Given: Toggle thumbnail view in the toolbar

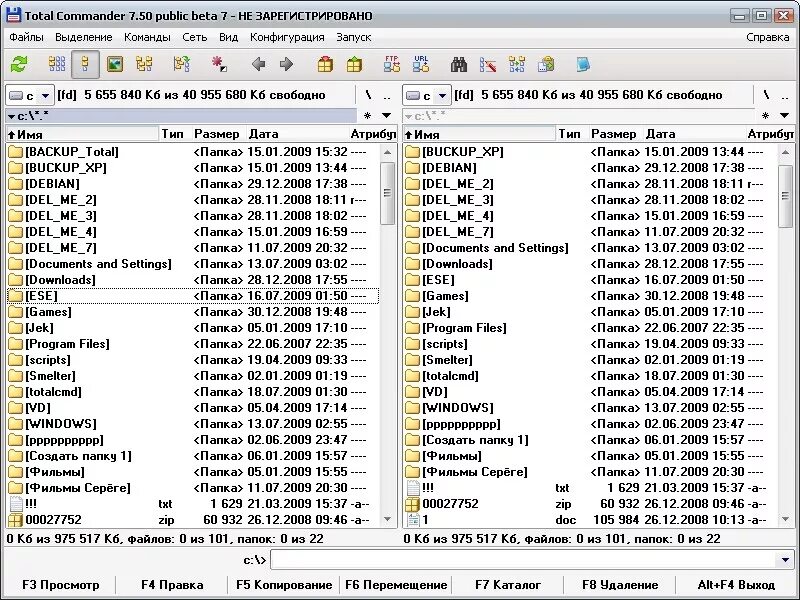Looking at the screenshot, I should click(x=115, y=64).
